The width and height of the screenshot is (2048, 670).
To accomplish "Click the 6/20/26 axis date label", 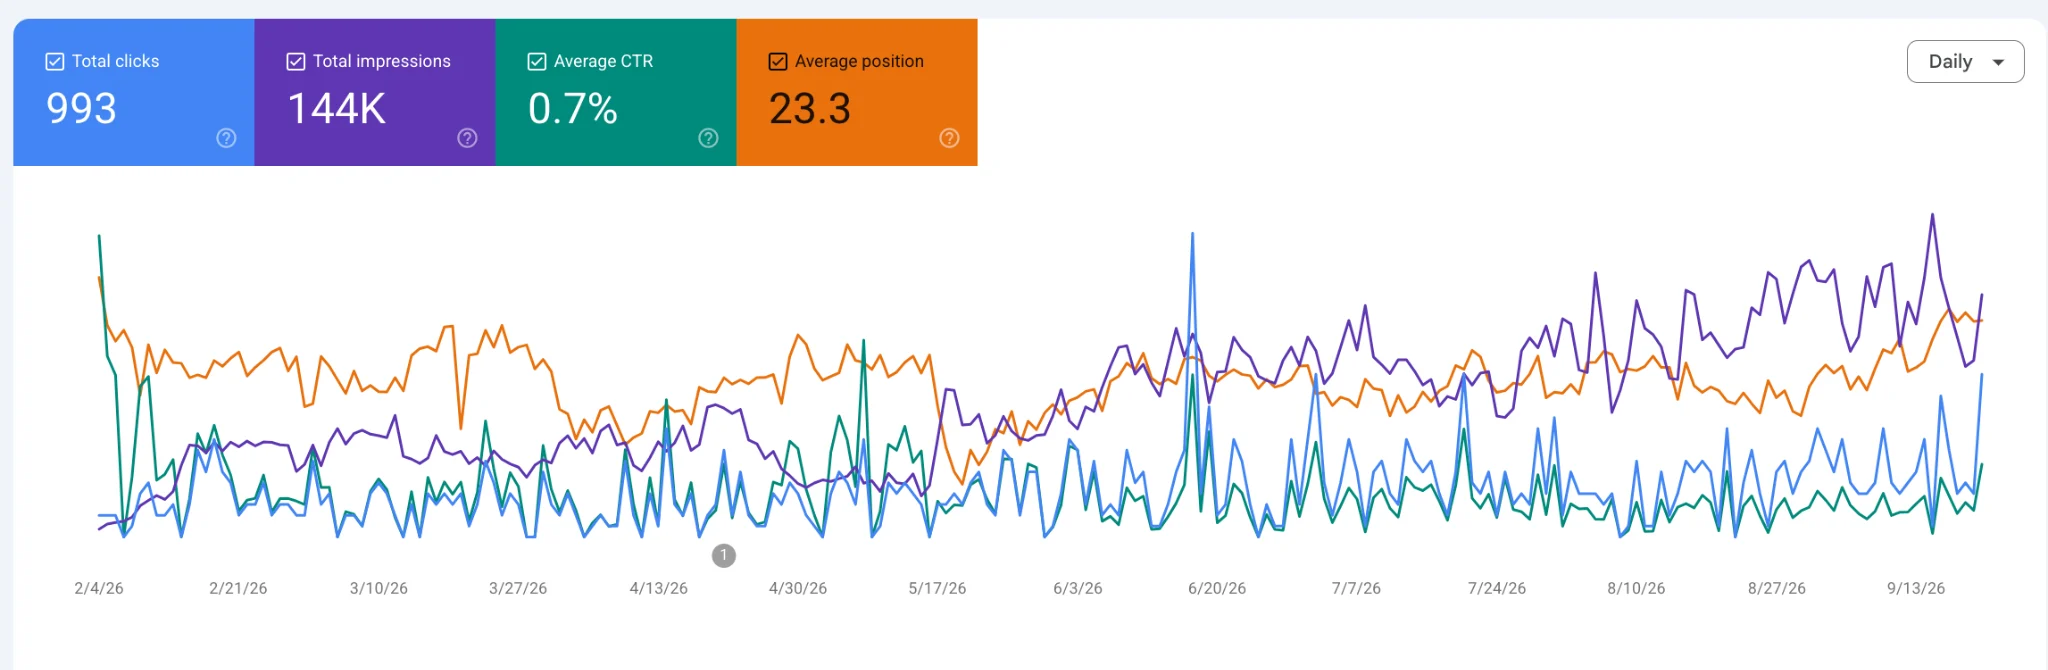I will [1217, 588].
